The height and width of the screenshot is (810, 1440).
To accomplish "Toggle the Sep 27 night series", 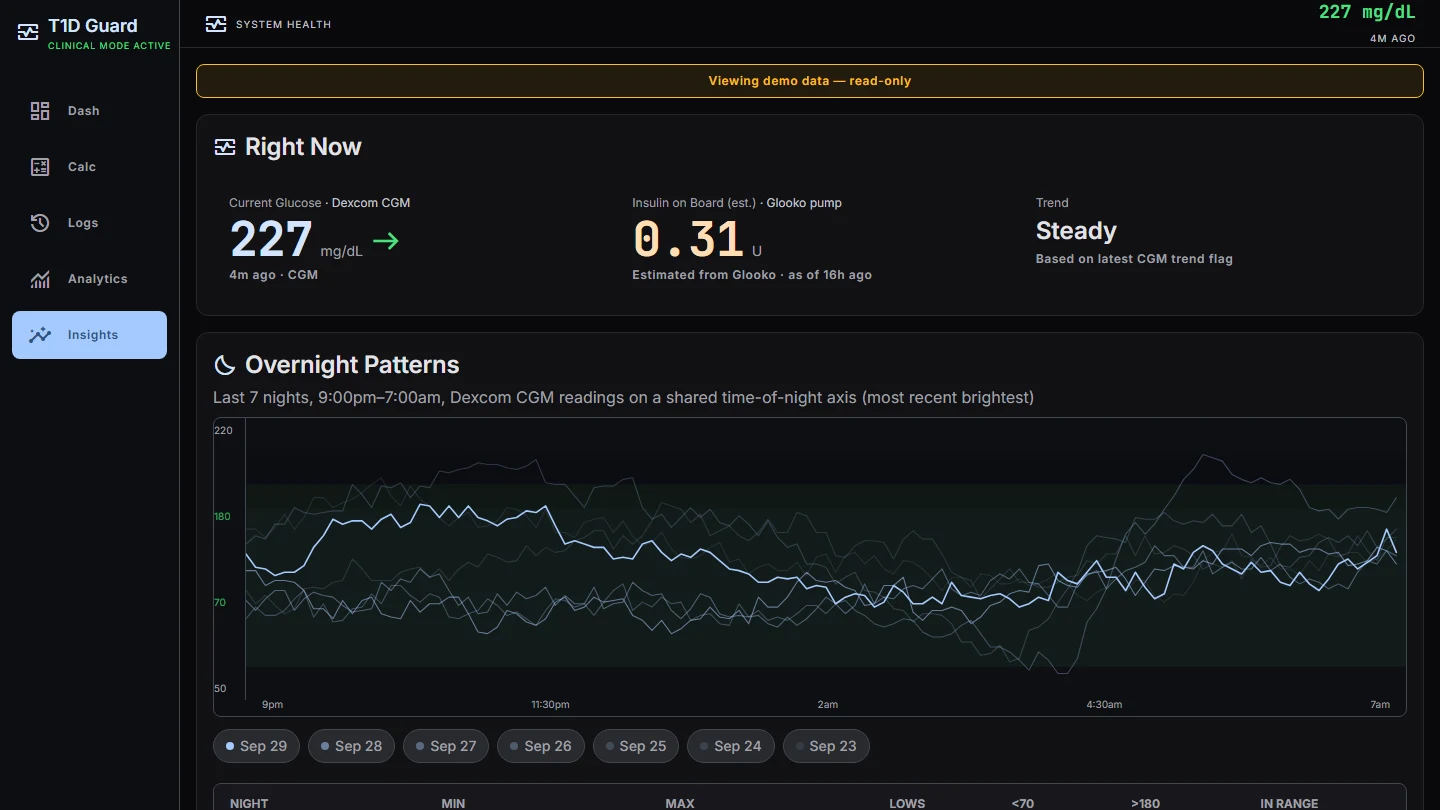I will [x=446, y=746].
